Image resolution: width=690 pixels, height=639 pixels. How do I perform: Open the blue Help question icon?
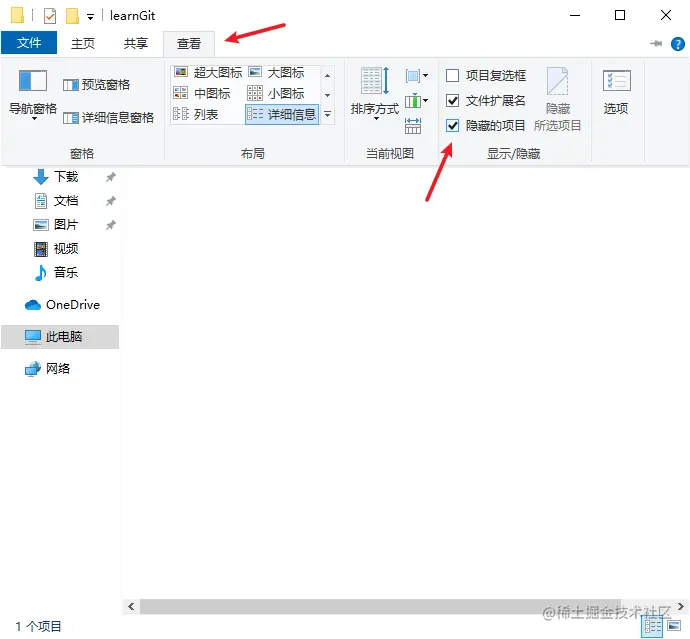point(678,44)
